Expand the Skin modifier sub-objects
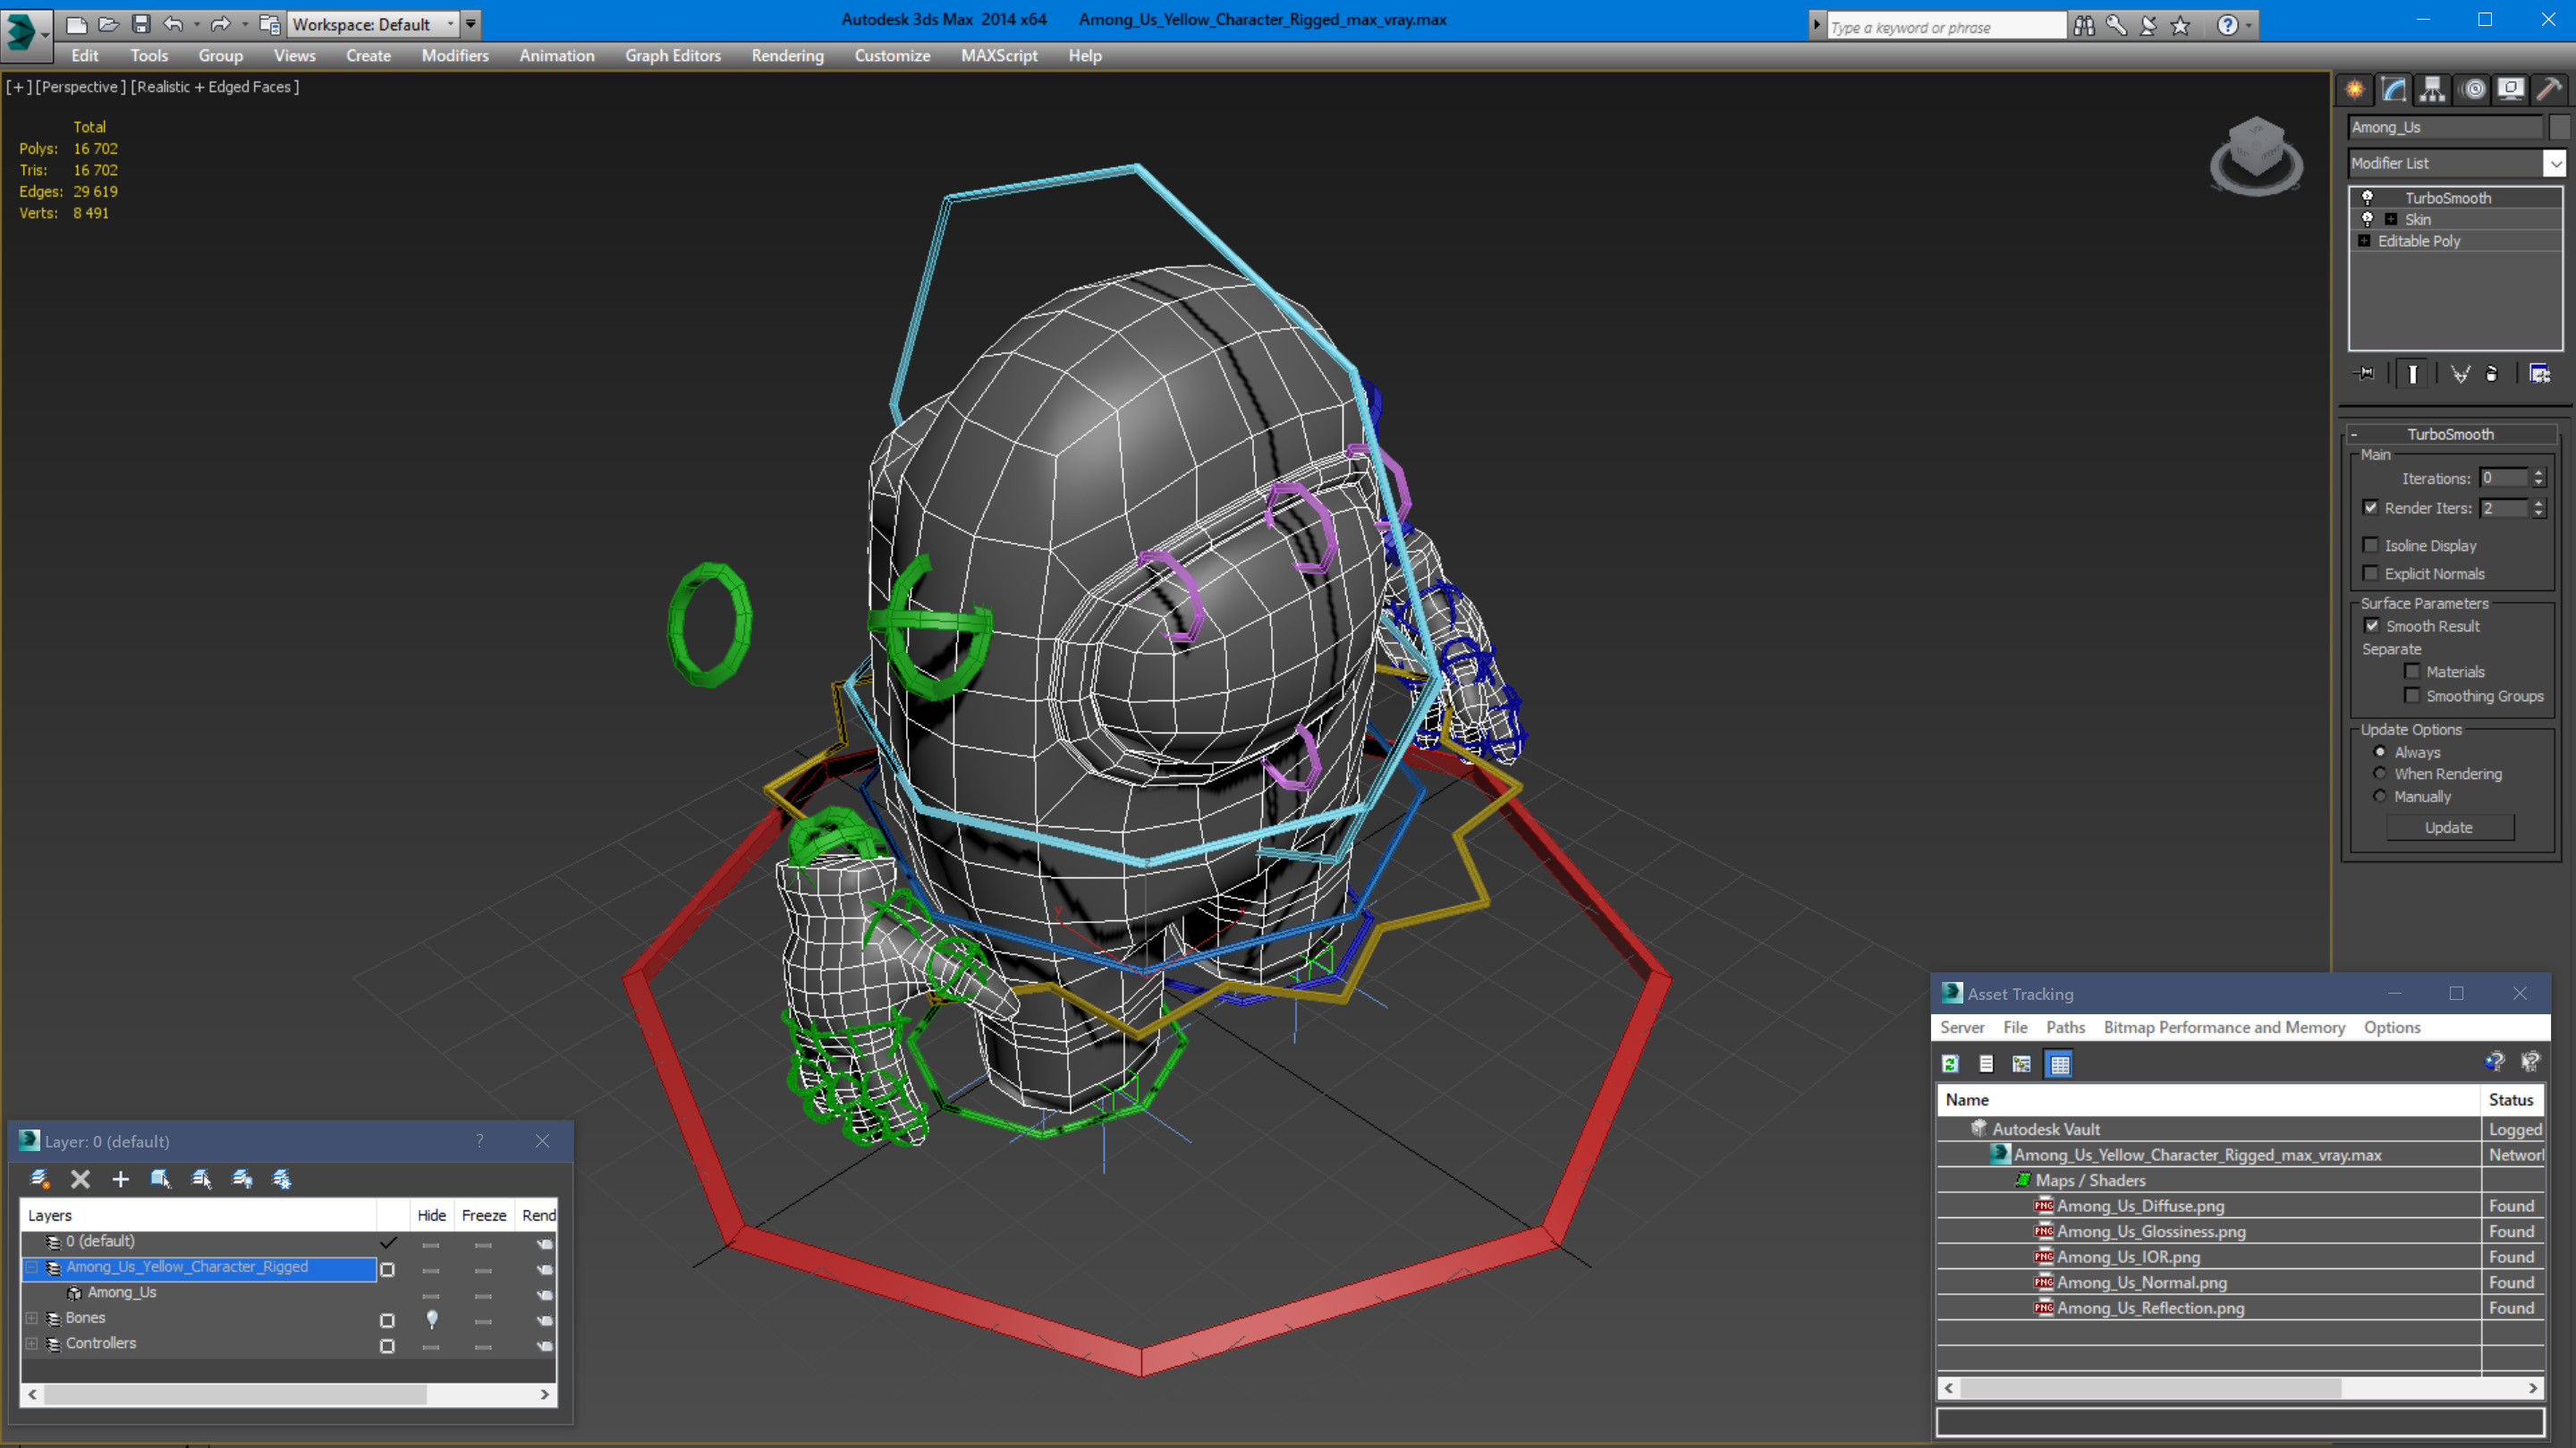The image size is (2576, 1448). click(x=2391, y=219)
